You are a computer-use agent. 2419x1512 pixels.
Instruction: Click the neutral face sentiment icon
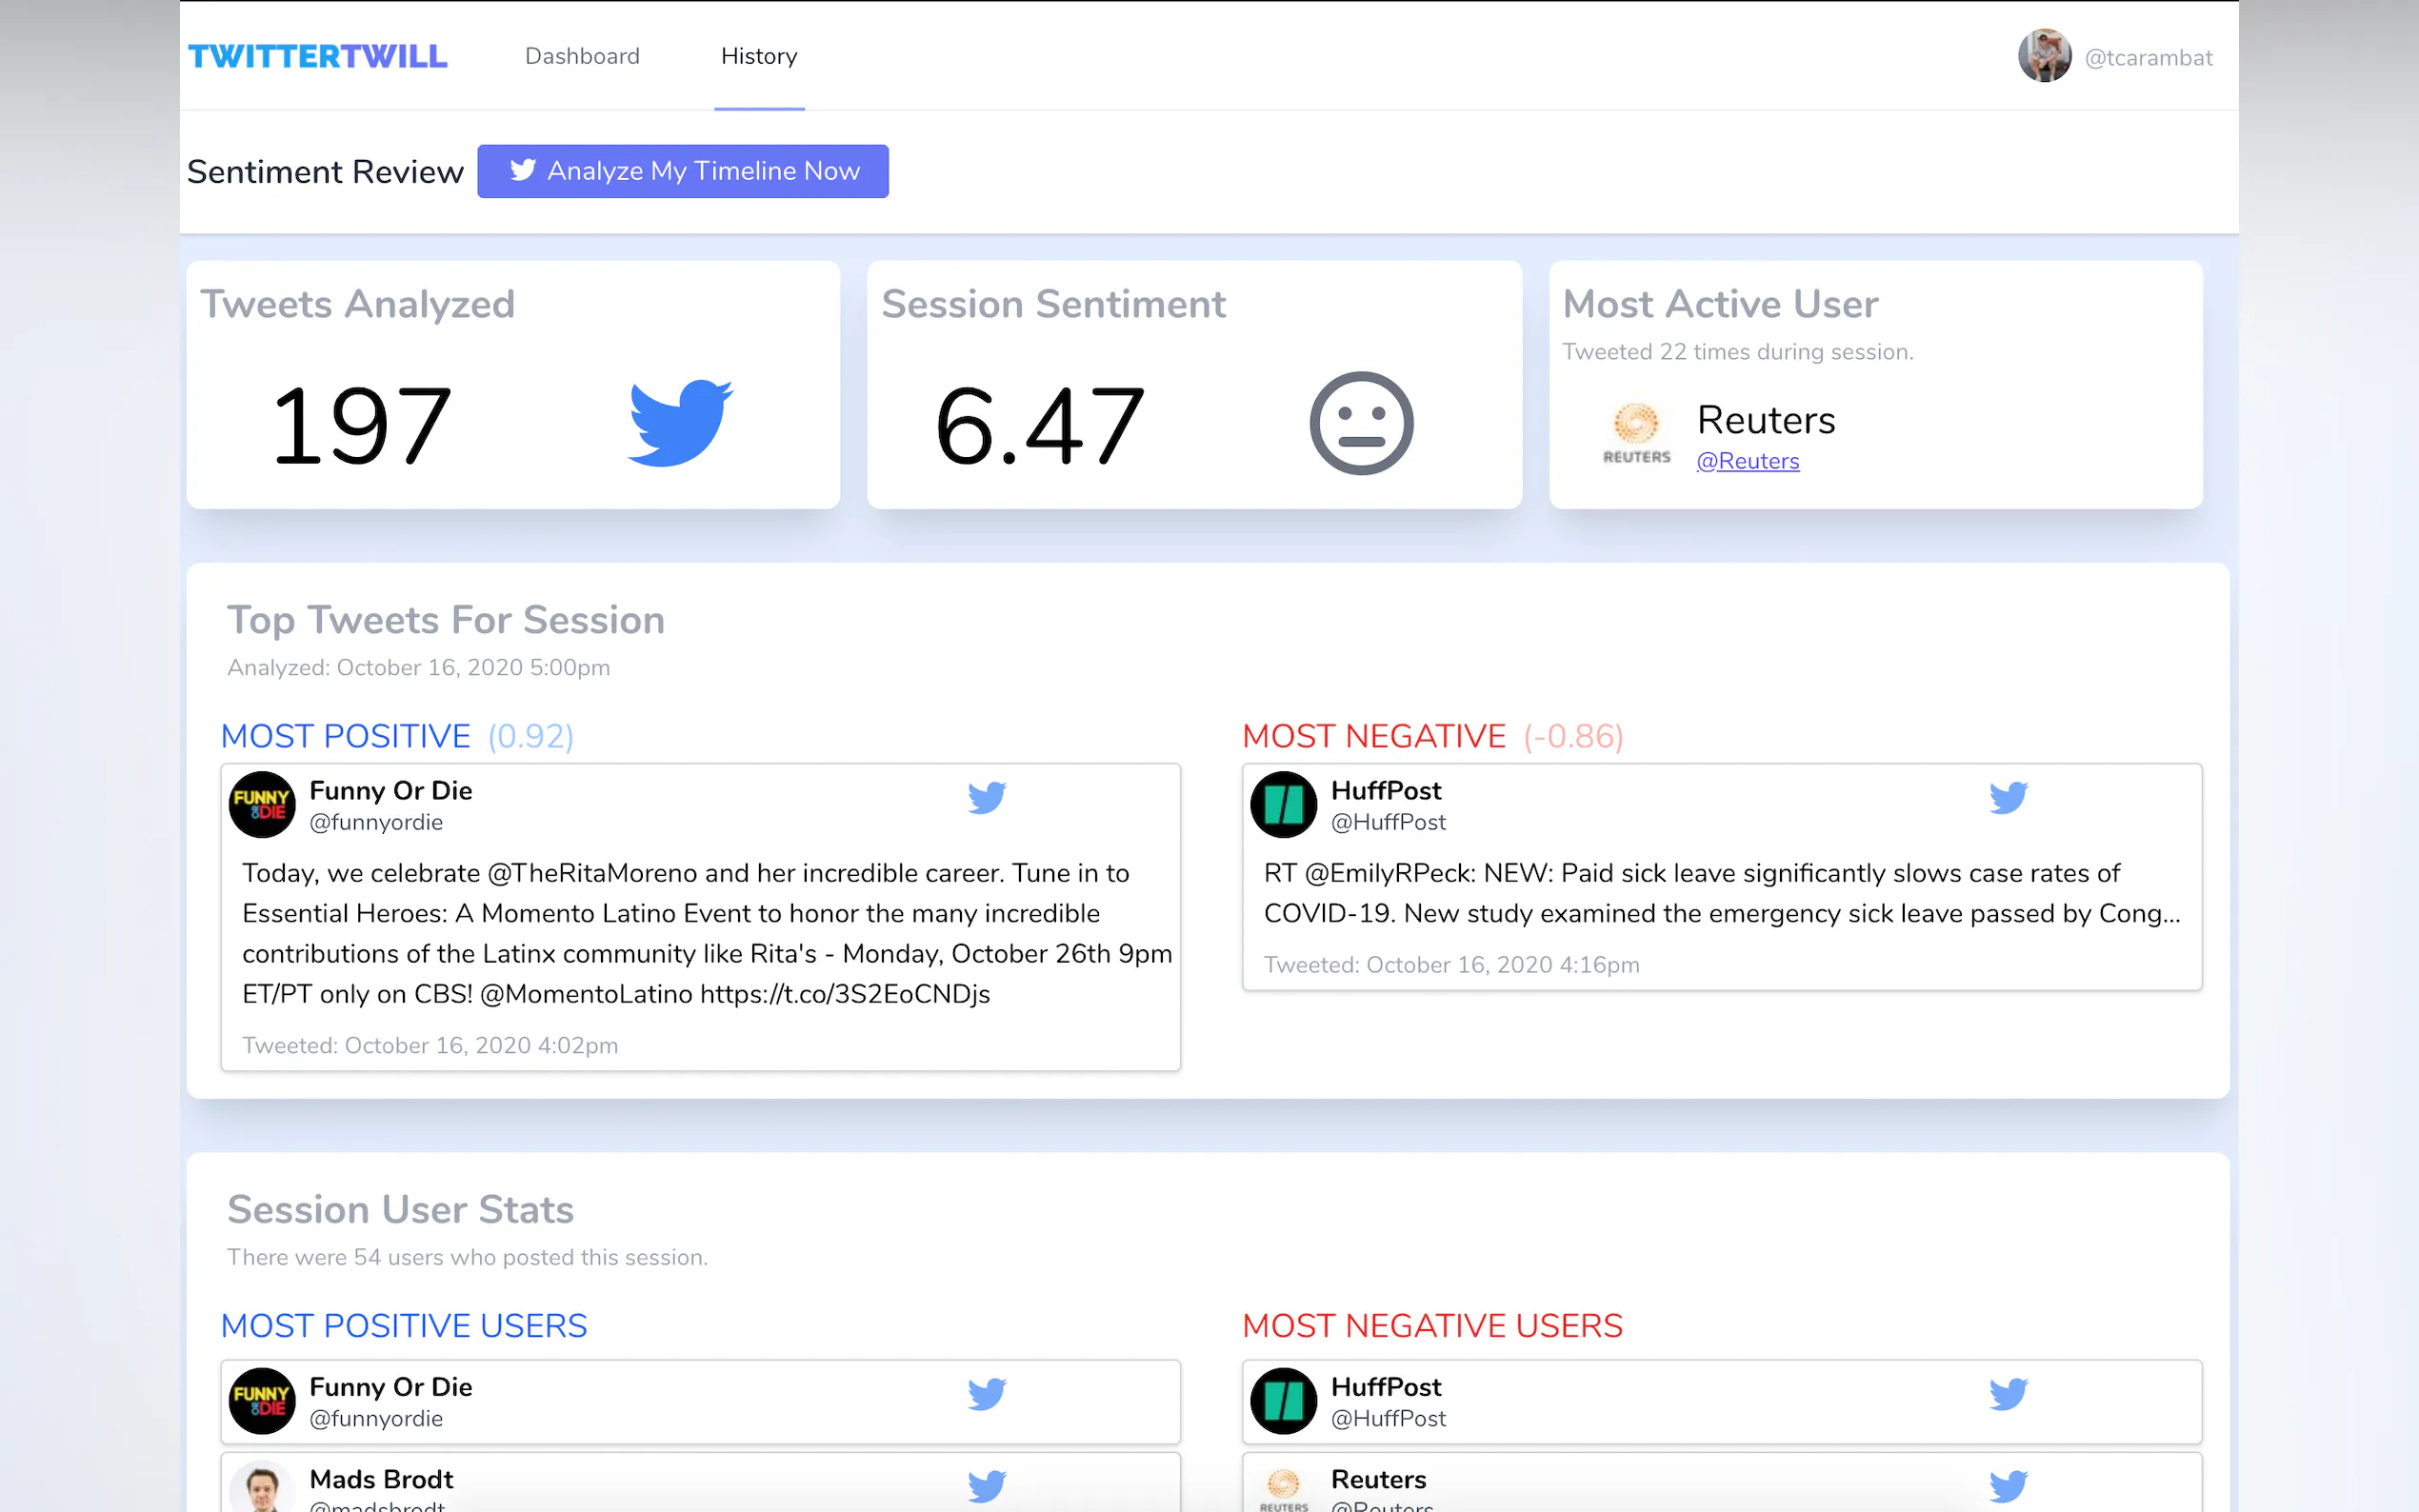click(x=1361, y=424)
